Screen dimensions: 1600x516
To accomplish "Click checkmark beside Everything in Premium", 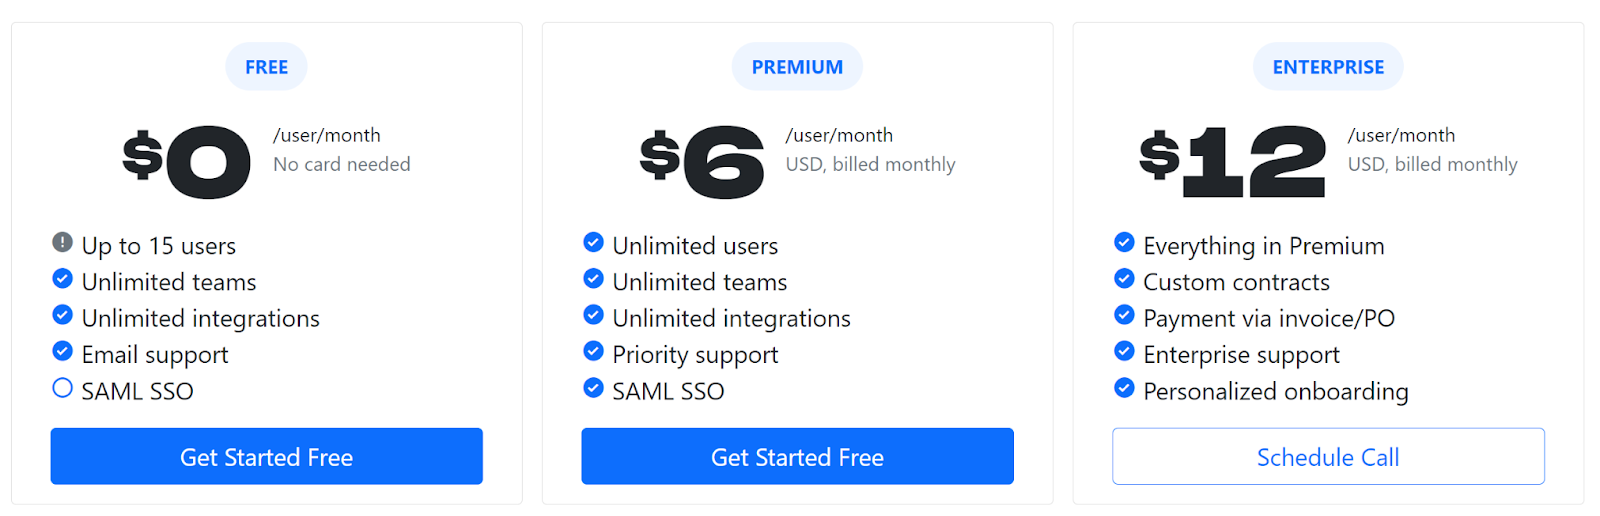I will click(1124, 242).
